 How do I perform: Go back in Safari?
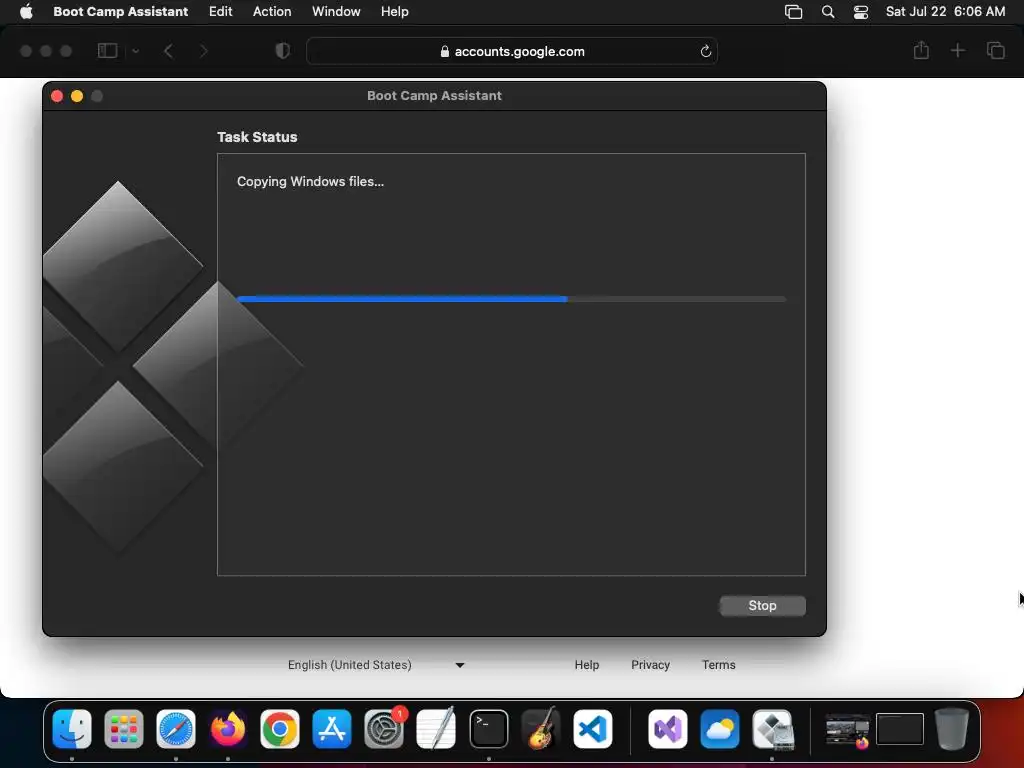[168, 51]
